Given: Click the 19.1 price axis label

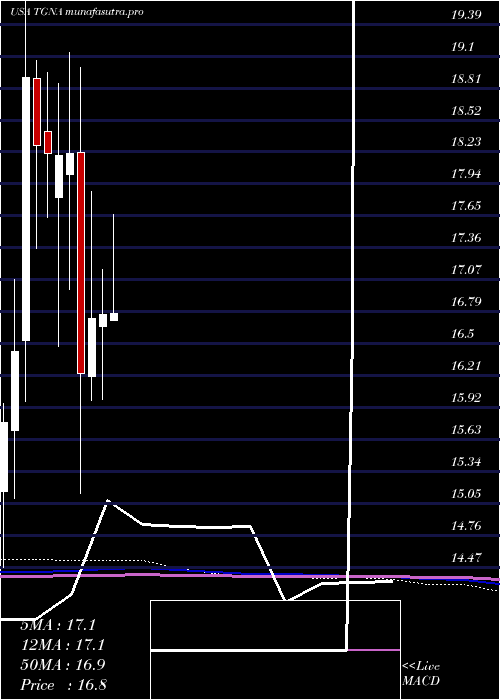Looking at the screenshot, I should [x=462, y=47].
